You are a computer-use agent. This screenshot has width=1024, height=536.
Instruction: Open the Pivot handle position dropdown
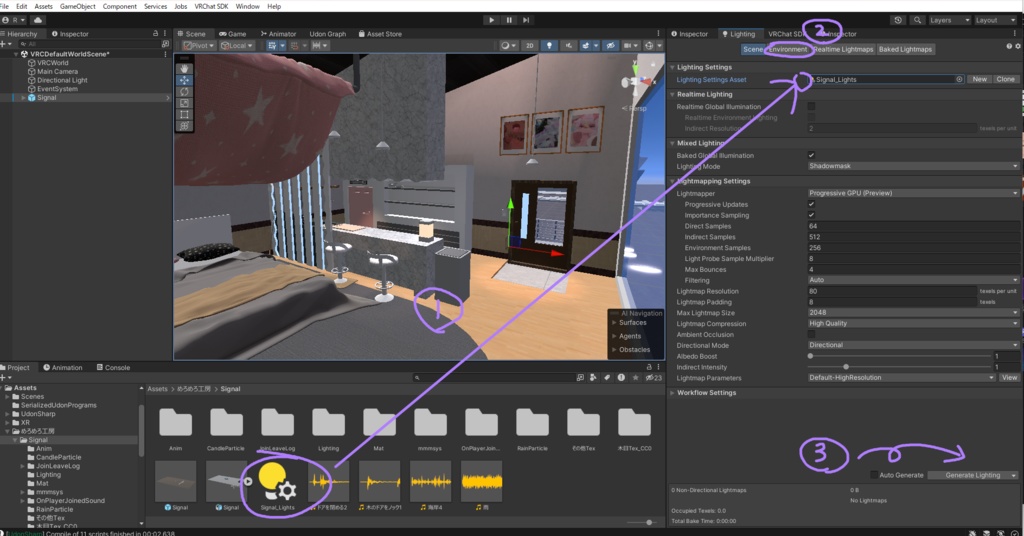coord(199,46)
